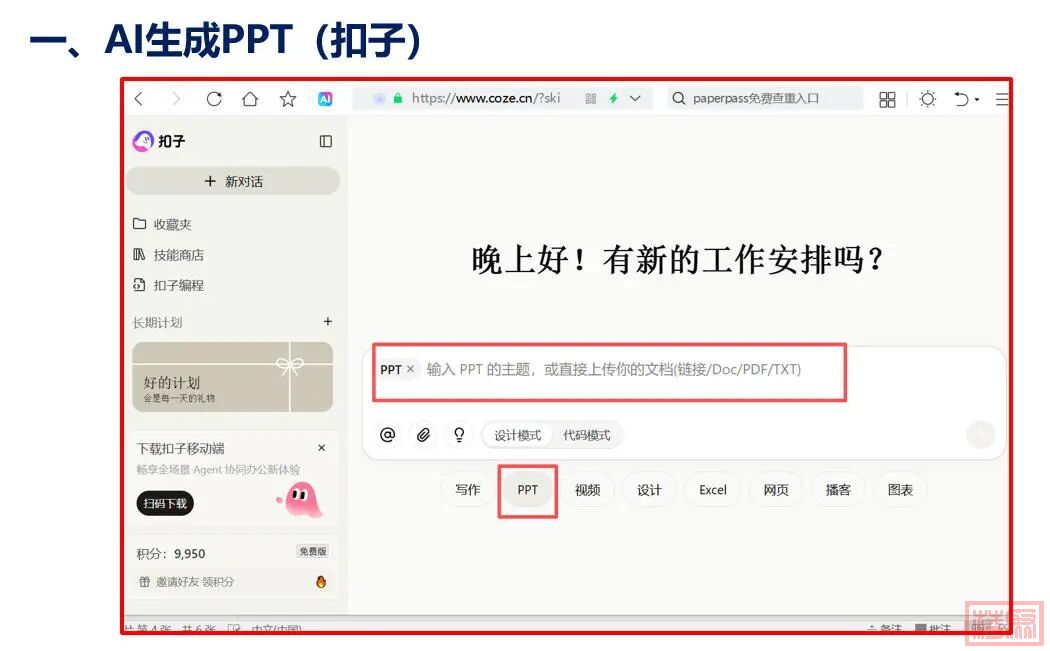The height and width of the screenshot is (651, 1050).
Task: Open the browser apps grid icon
Action: (887, 99)
